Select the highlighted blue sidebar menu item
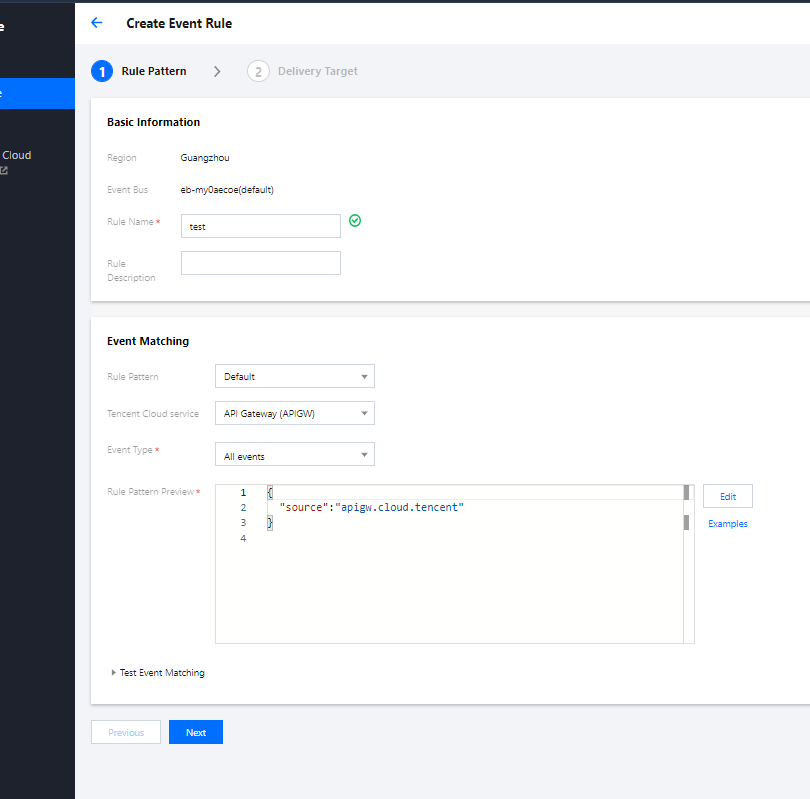 point(37,93)
